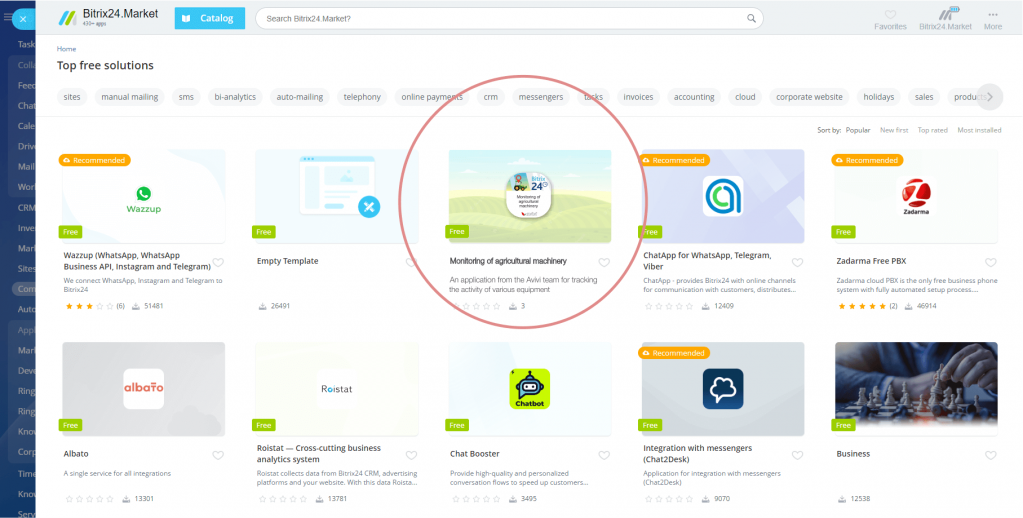Sort solutions by Top rated
The width and height of the screenshot is (1023, 518).
932,130
